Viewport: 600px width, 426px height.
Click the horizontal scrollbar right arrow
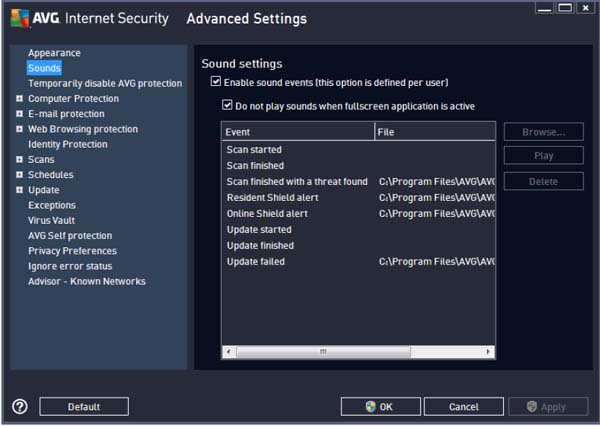[x=490, y=352]
